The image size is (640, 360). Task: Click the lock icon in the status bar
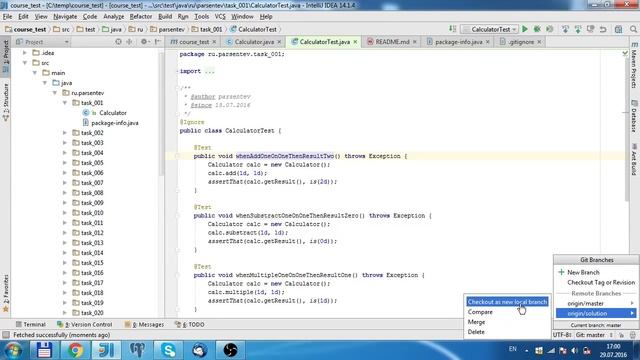pyautogui.click(x=621, y=335)
